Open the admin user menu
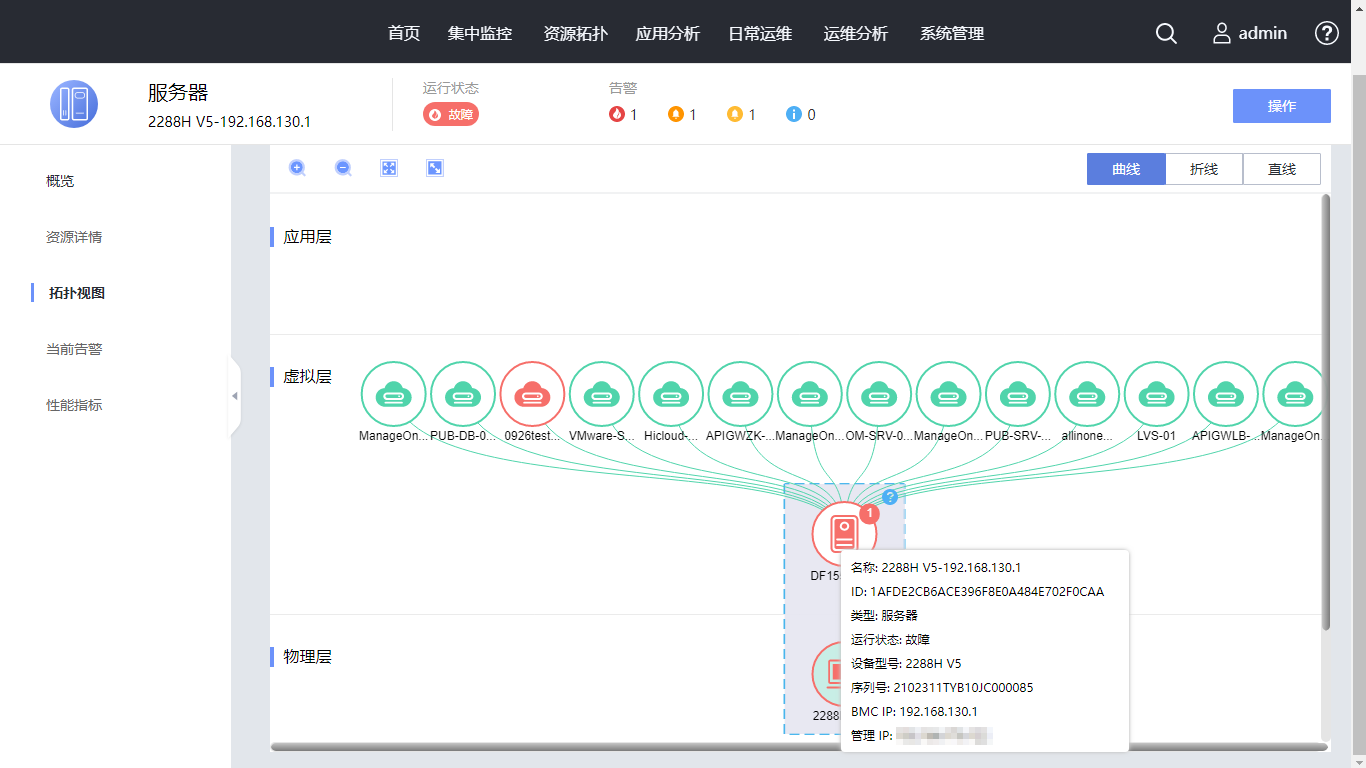 (x=1250, y=33)
